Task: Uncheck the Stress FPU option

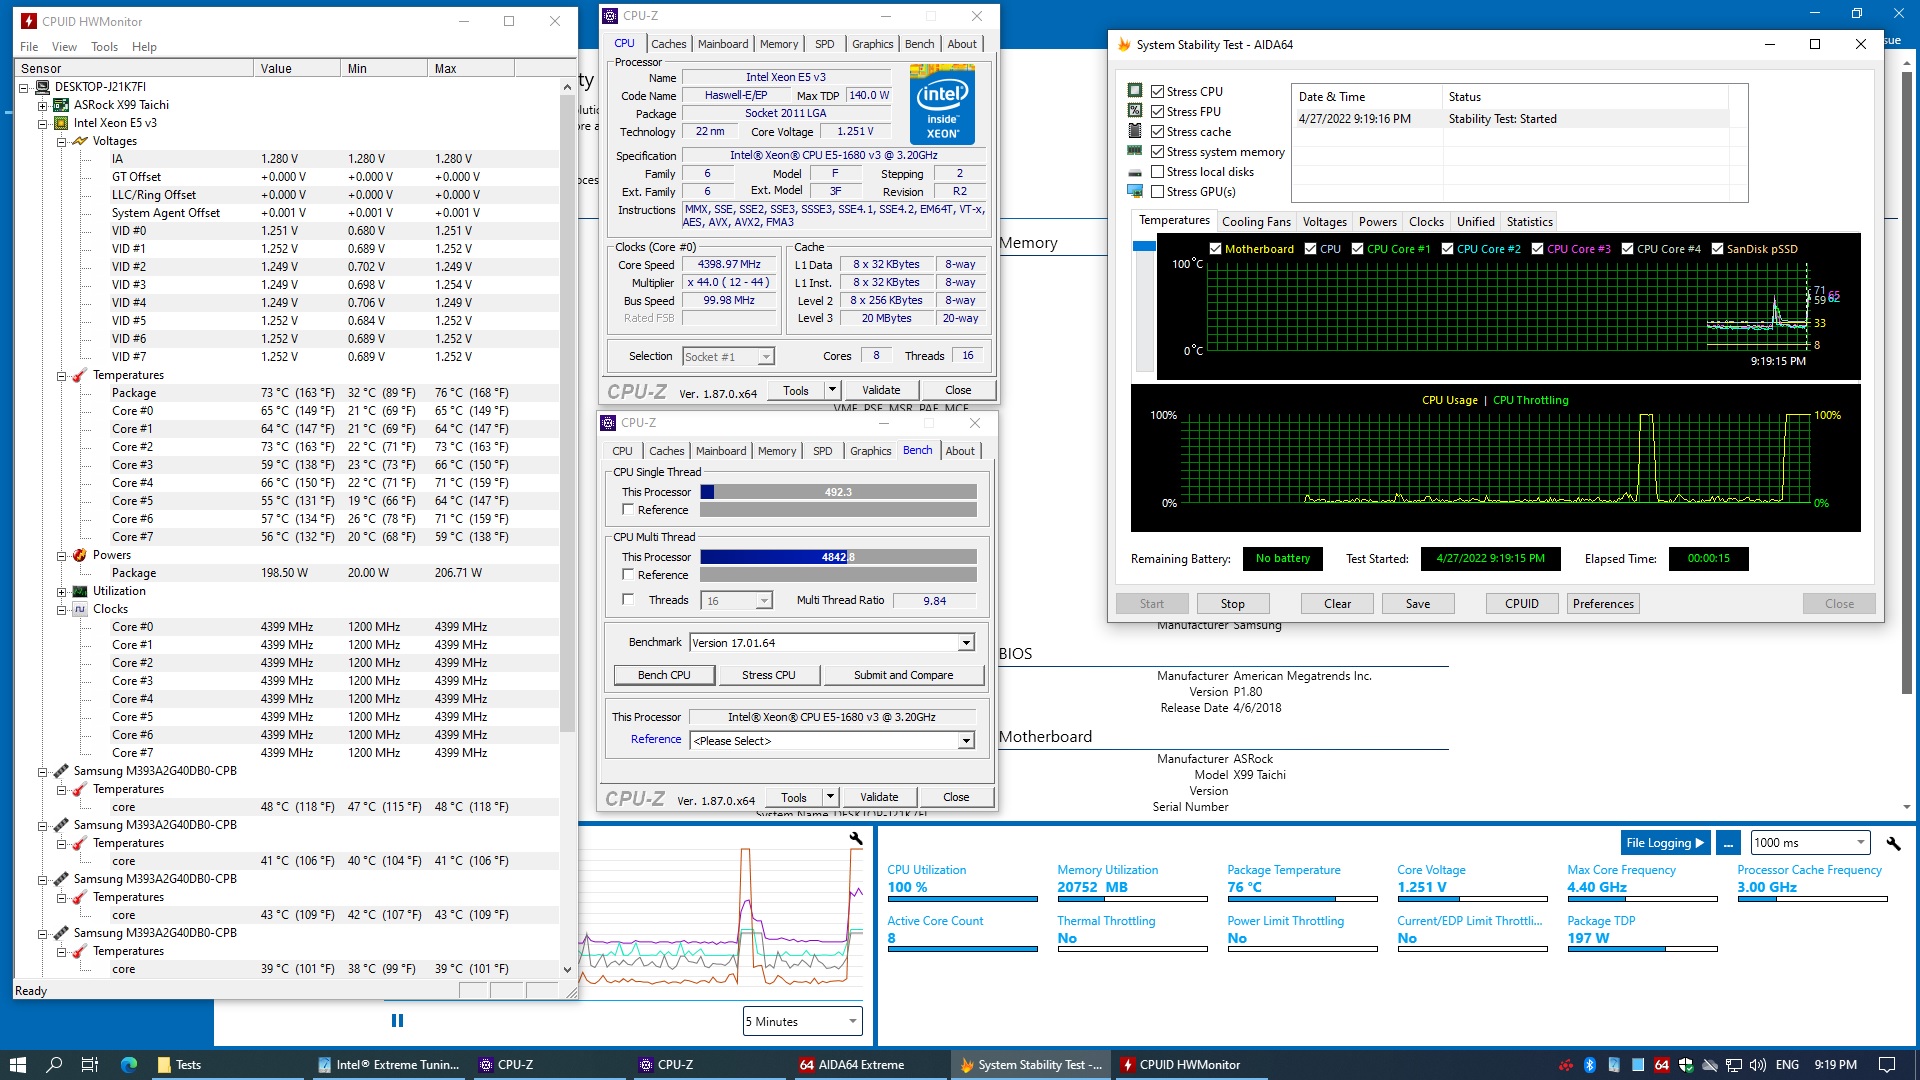Action: point(1157,112)
